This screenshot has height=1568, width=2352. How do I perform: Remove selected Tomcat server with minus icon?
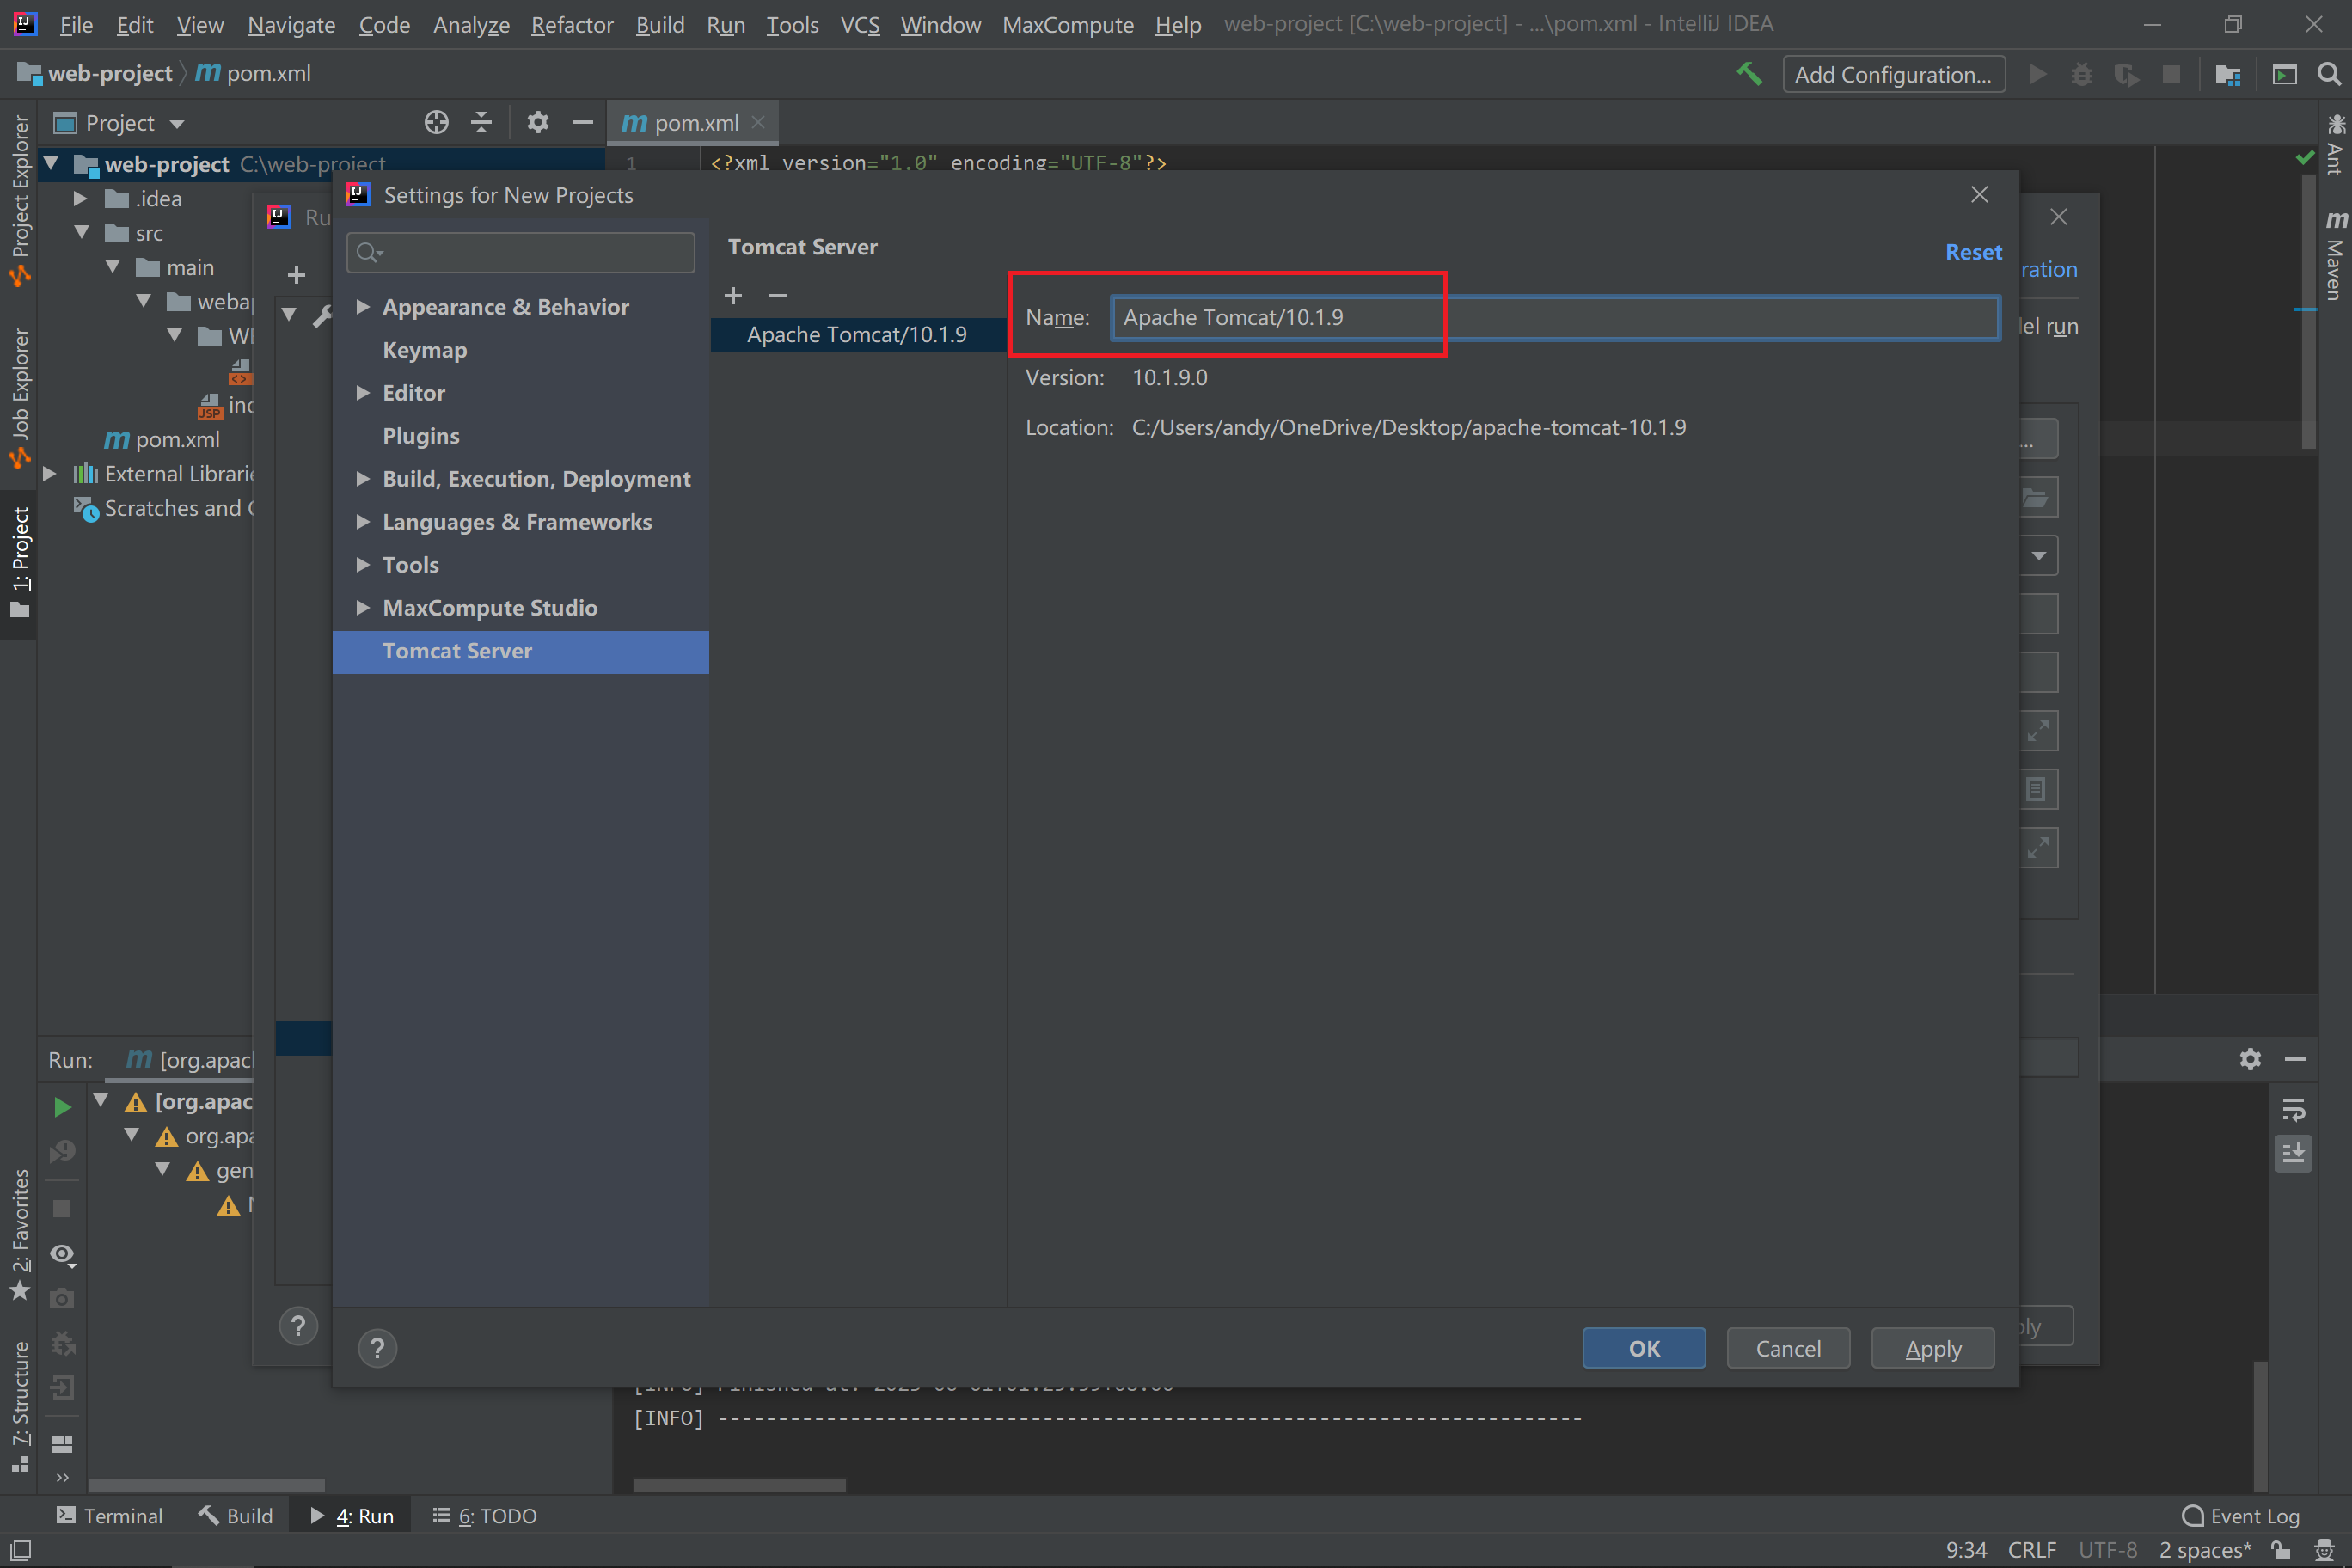tap(778, 296)
